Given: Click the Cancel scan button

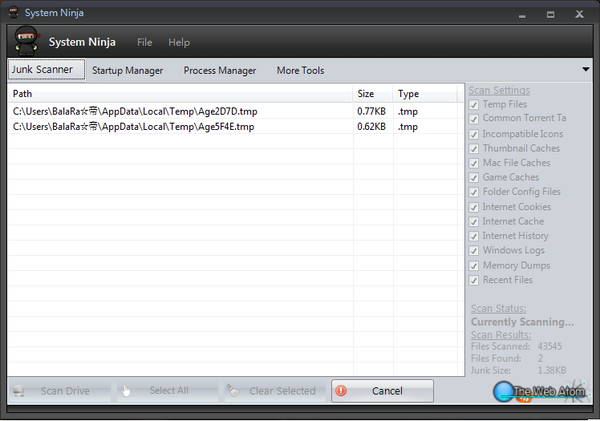Looking at the screenshot, I should (x=382, y=391).
